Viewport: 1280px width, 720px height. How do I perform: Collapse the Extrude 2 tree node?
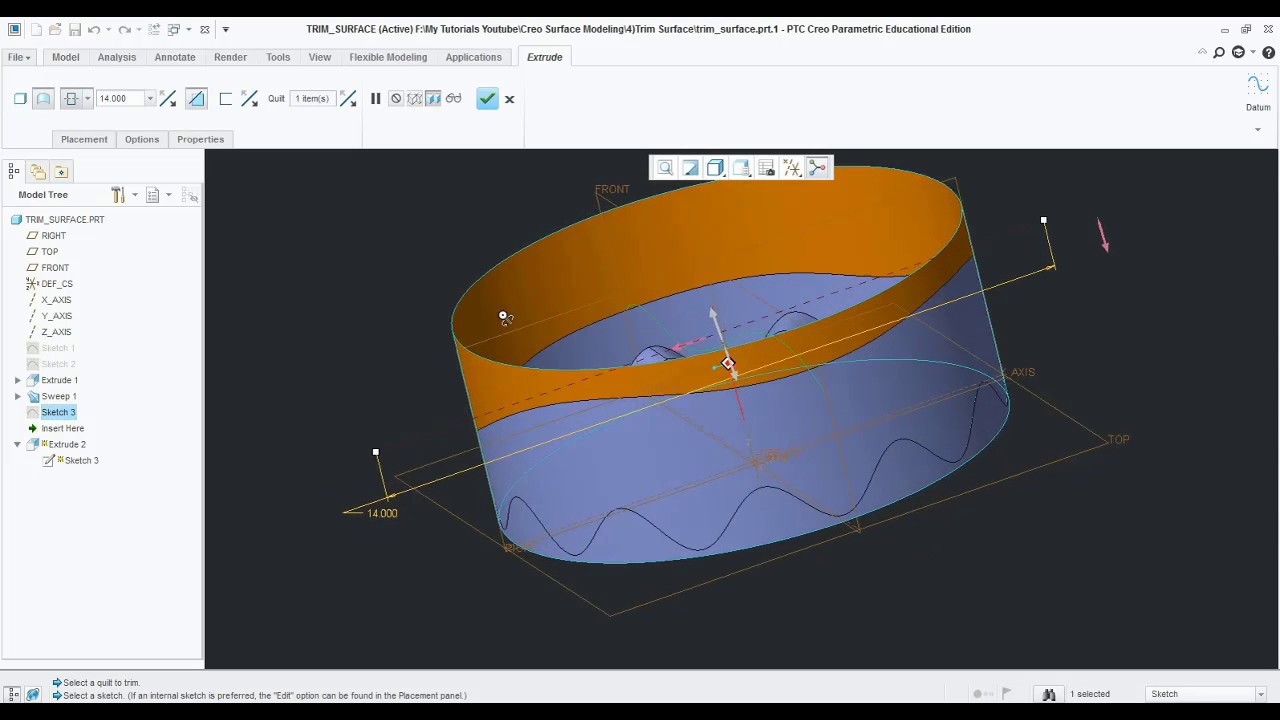point(17,444)
